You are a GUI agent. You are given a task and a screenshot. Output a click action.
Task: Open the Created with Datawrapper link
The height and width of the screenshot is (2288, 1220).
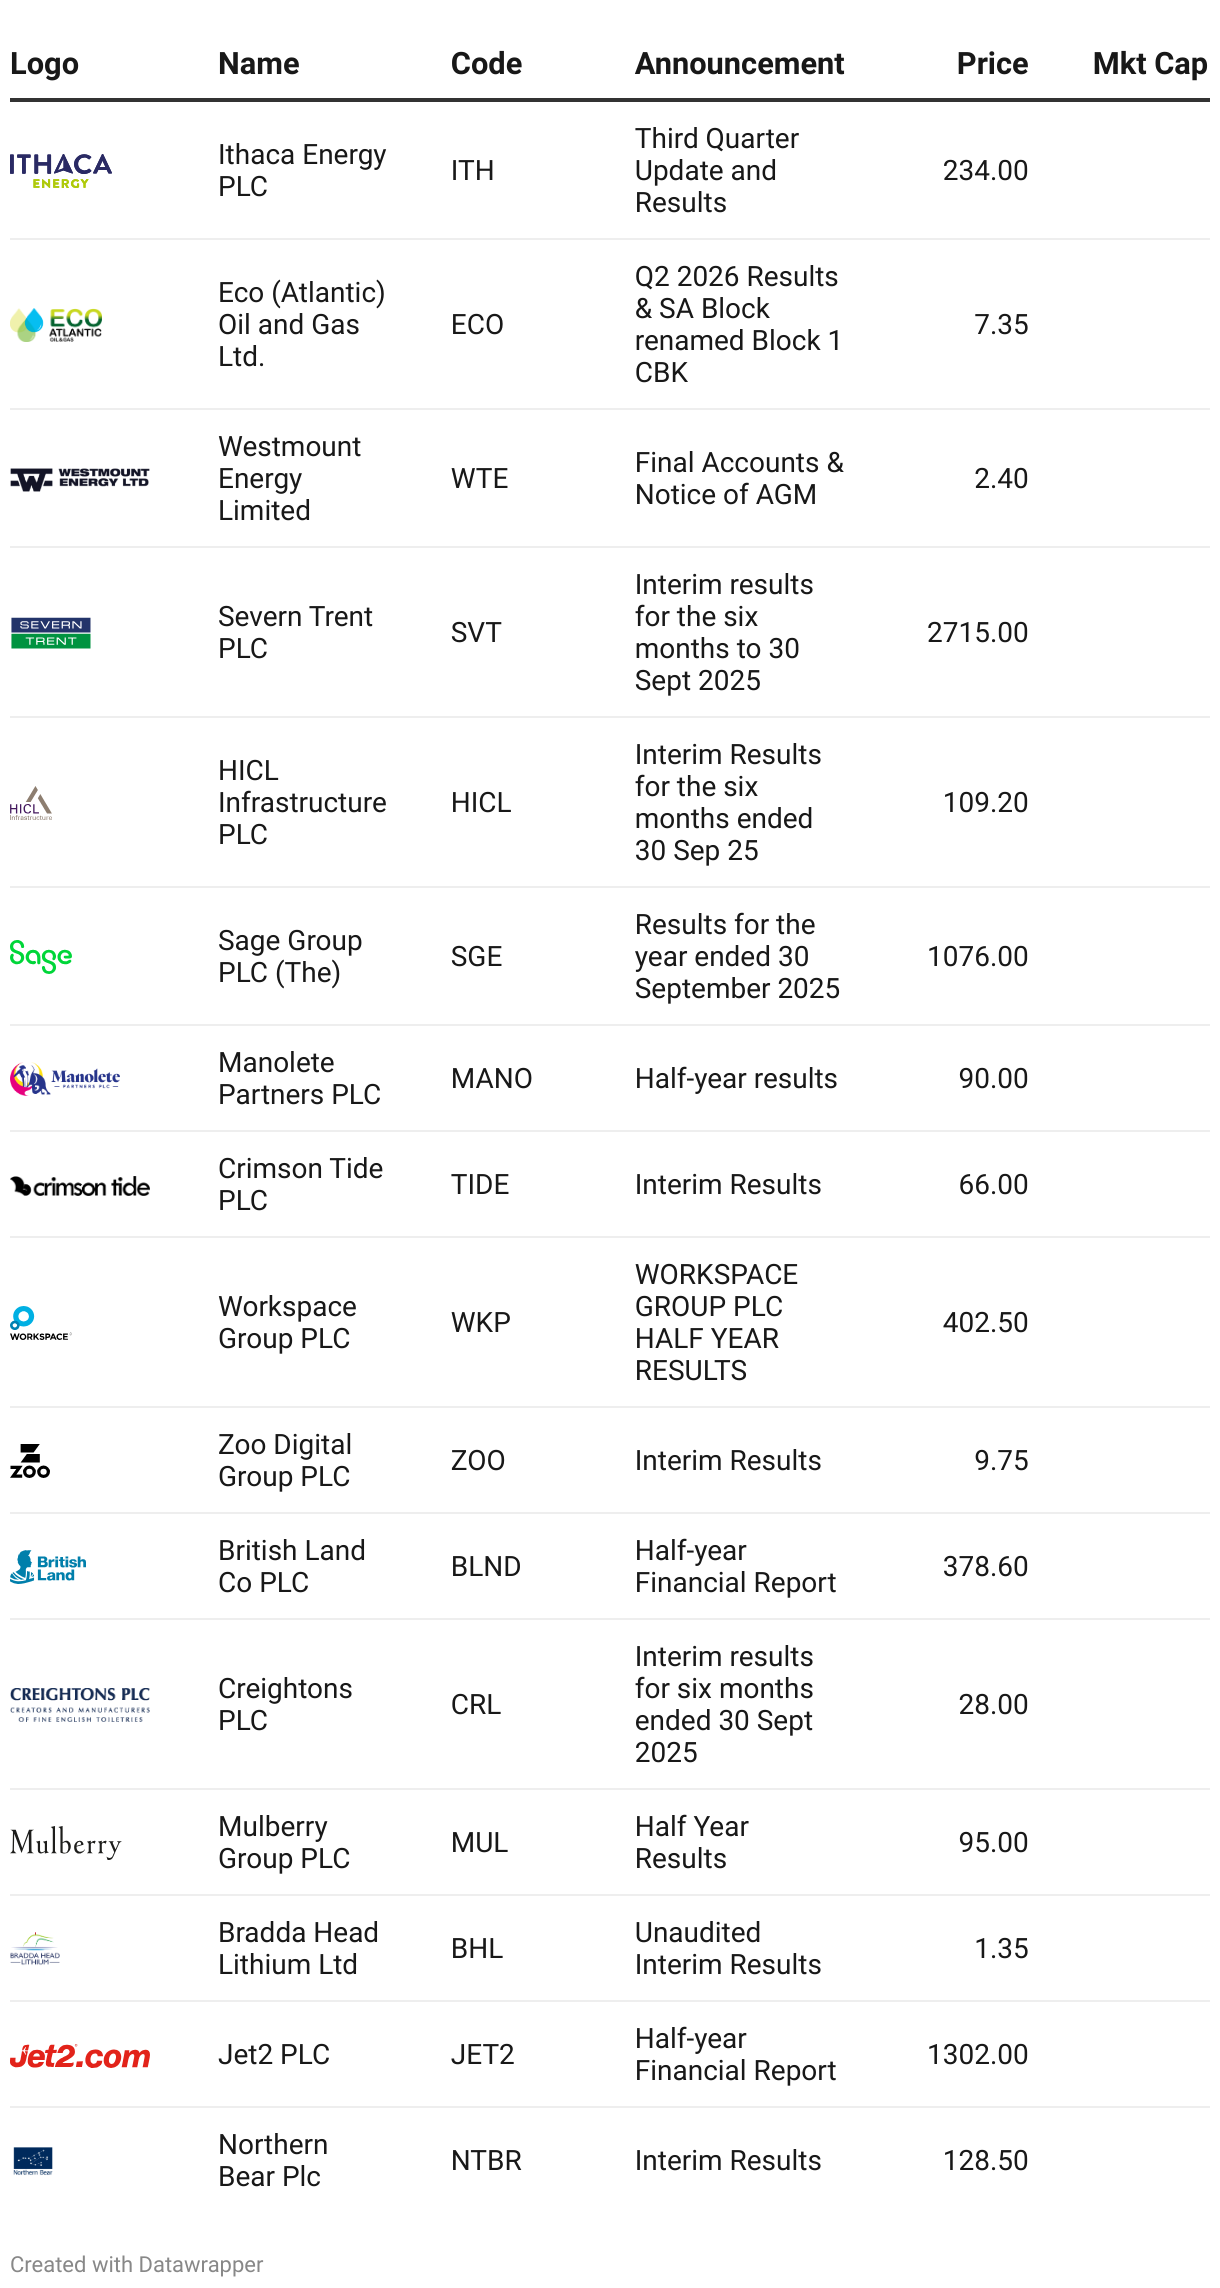(x=137, y=2264)
